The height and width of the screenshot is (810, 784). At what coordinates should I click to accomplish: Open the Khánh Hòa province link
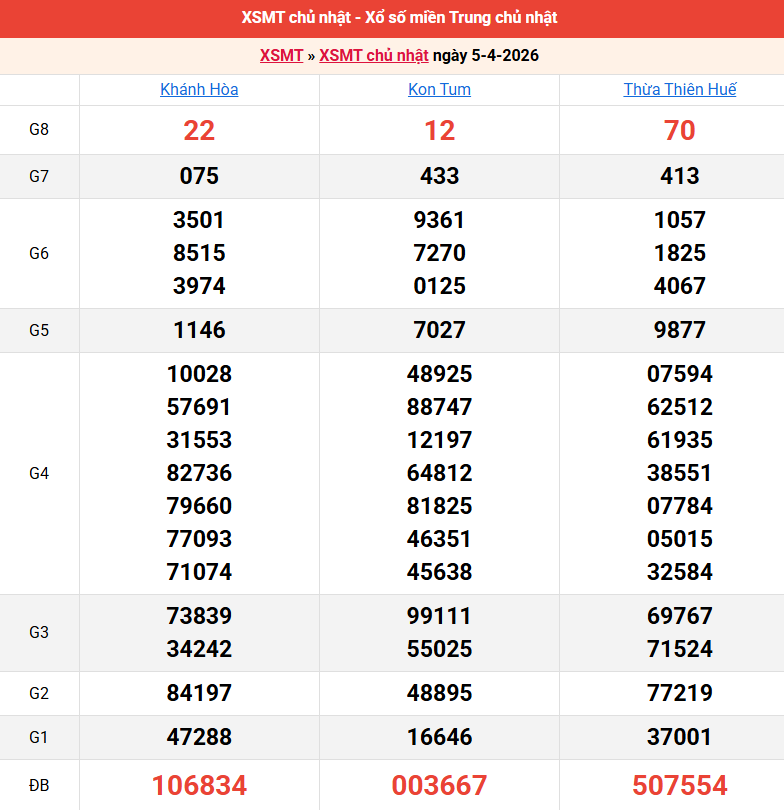click(x=199, y=90)
